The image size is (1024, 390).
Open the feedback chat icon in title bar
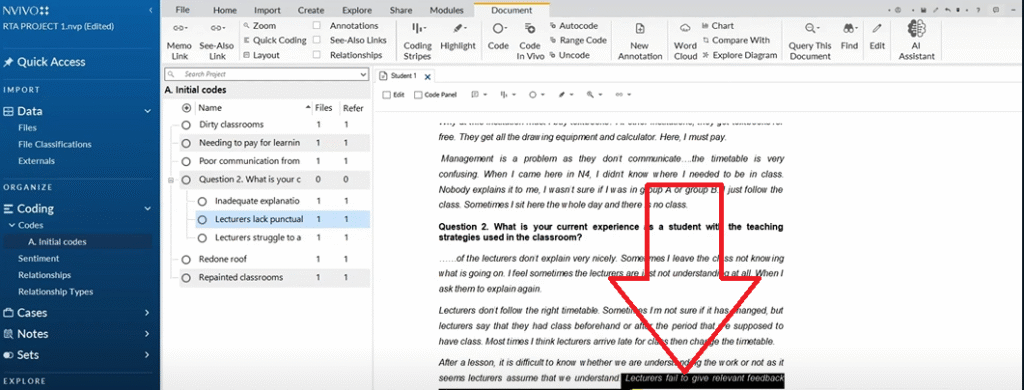click(995, 10)
